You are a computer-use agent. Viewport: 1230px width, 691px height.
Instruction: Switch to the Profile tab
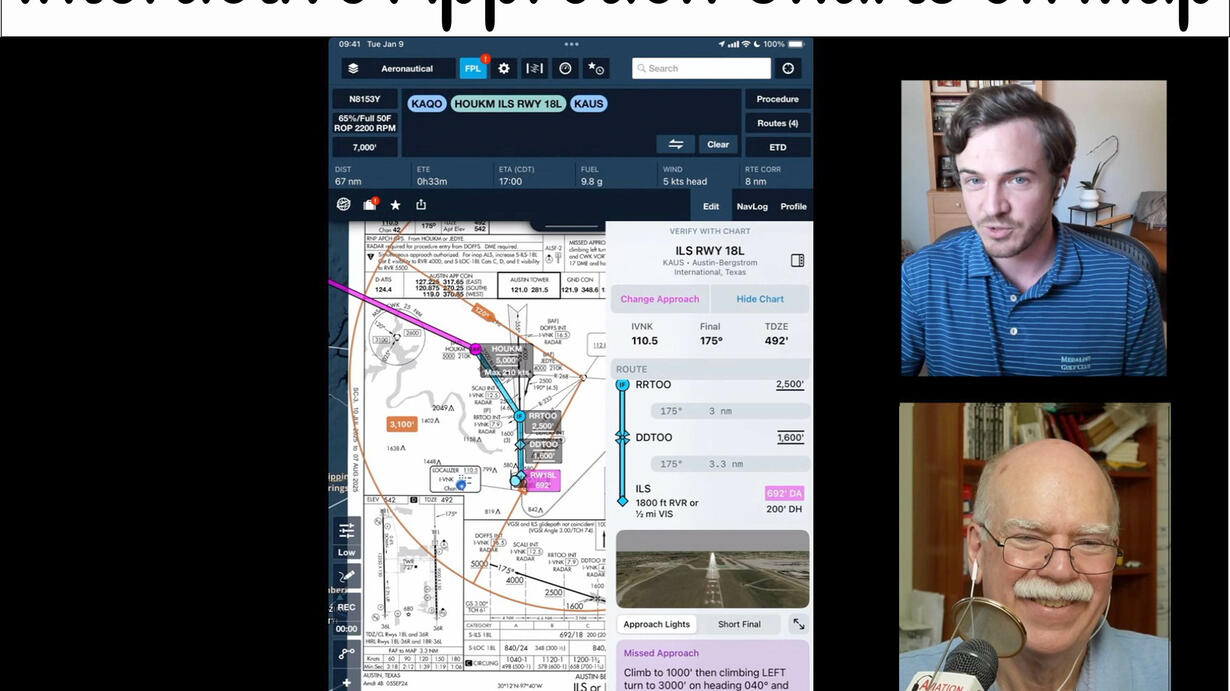click(793, 207)
